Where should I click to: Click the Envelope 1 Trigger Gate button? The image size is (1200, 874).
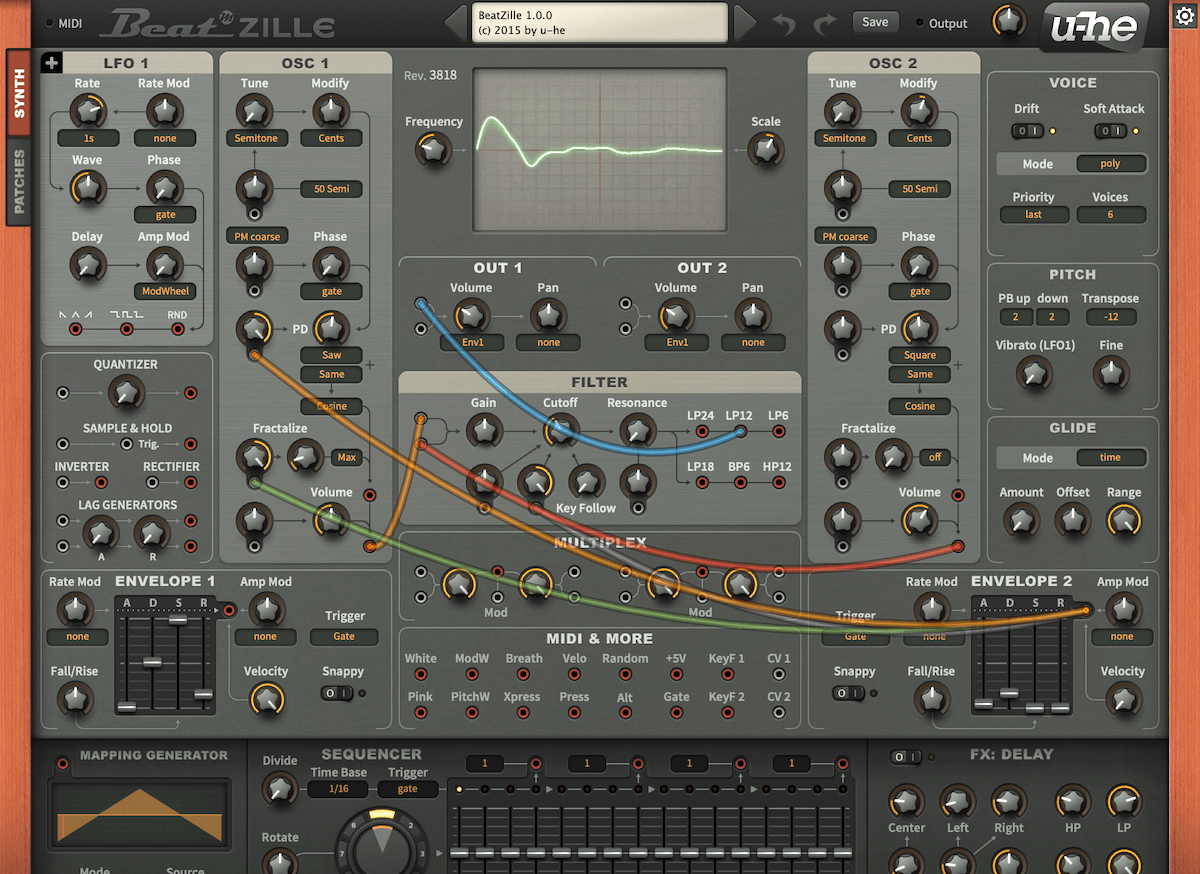pos(344,636)
